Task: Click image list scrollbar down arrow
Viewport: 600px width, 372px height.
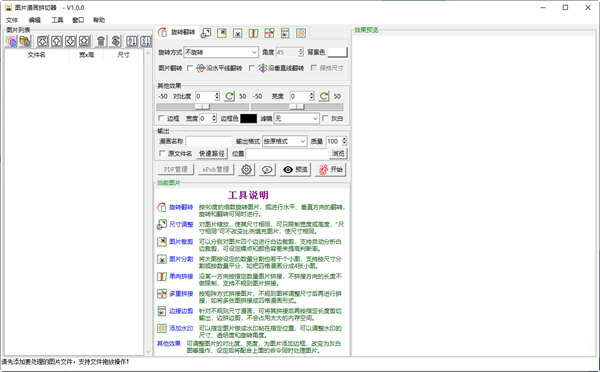Action: pos(148,352)
